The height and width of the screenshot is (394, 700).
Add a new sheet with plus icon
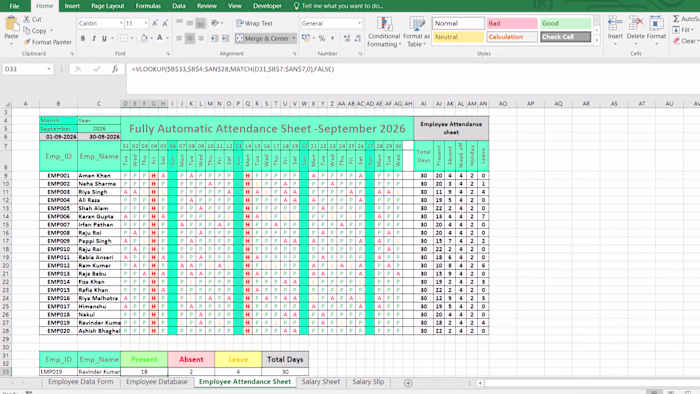tap(408, 383)
